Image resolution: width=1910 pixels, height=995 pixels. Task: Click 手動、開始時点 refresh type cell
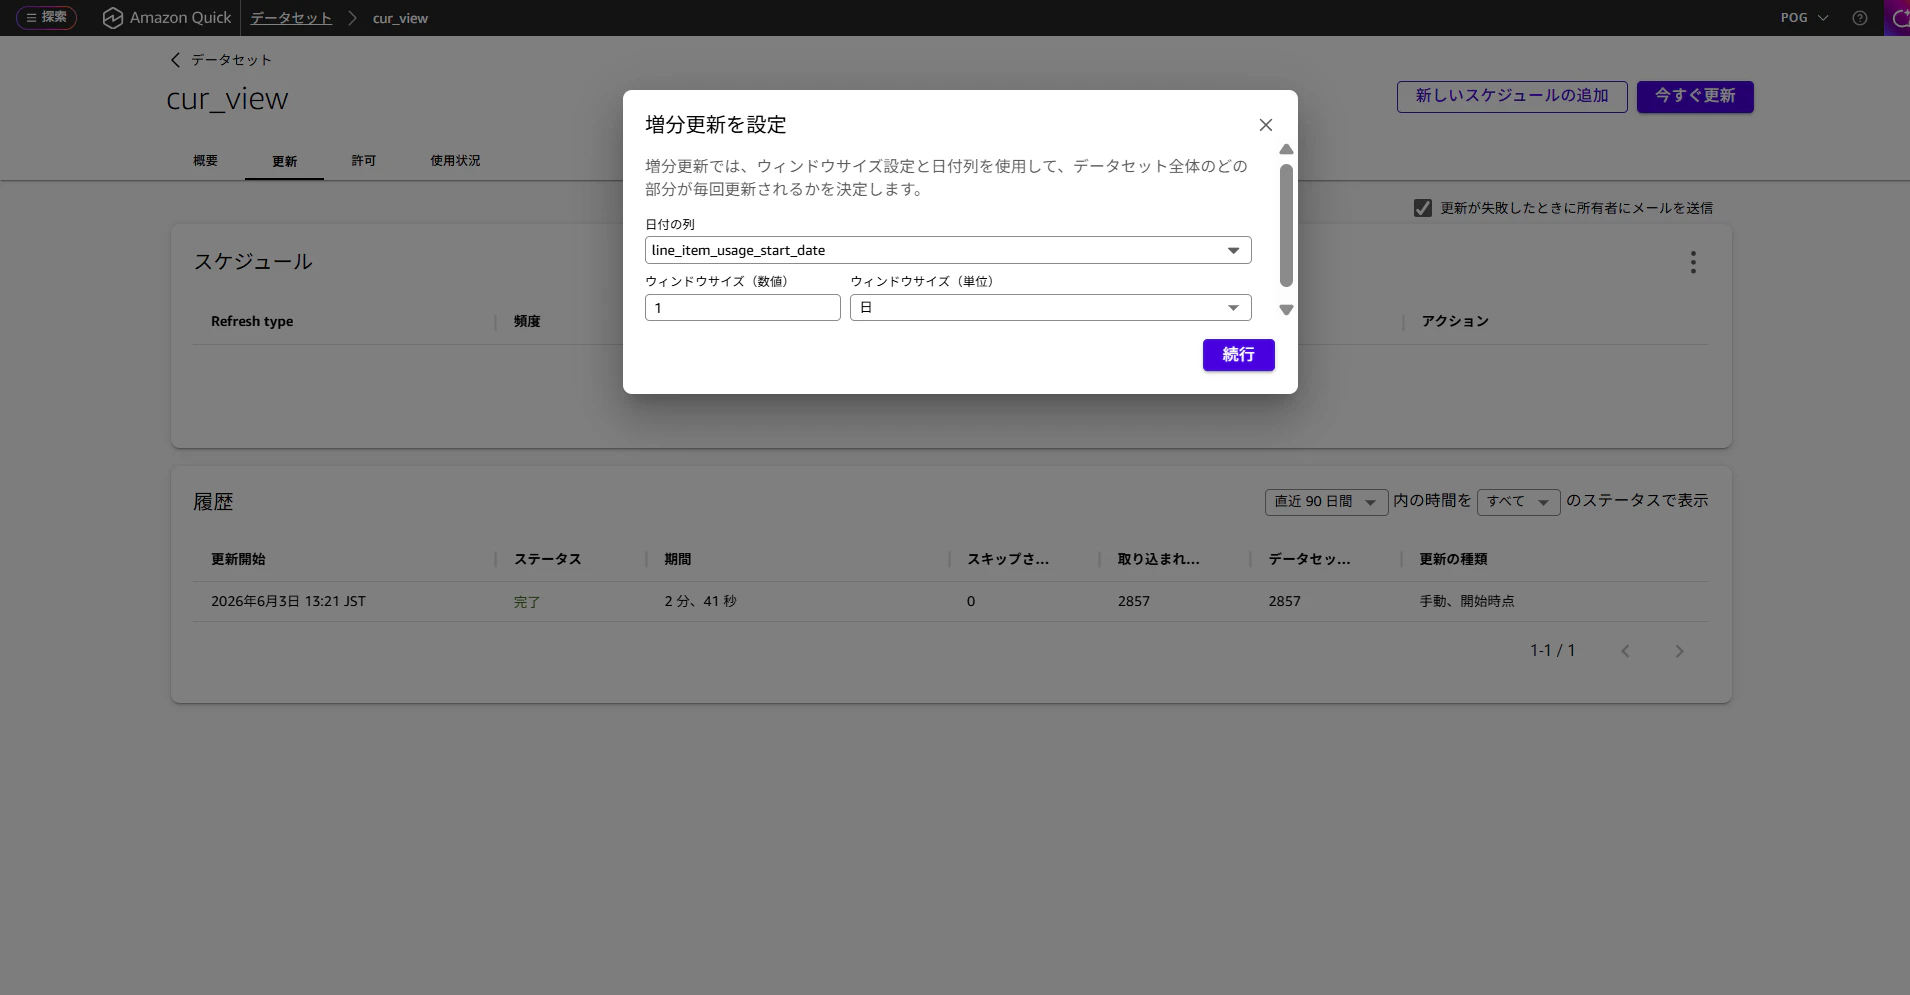pos(1467,601)
